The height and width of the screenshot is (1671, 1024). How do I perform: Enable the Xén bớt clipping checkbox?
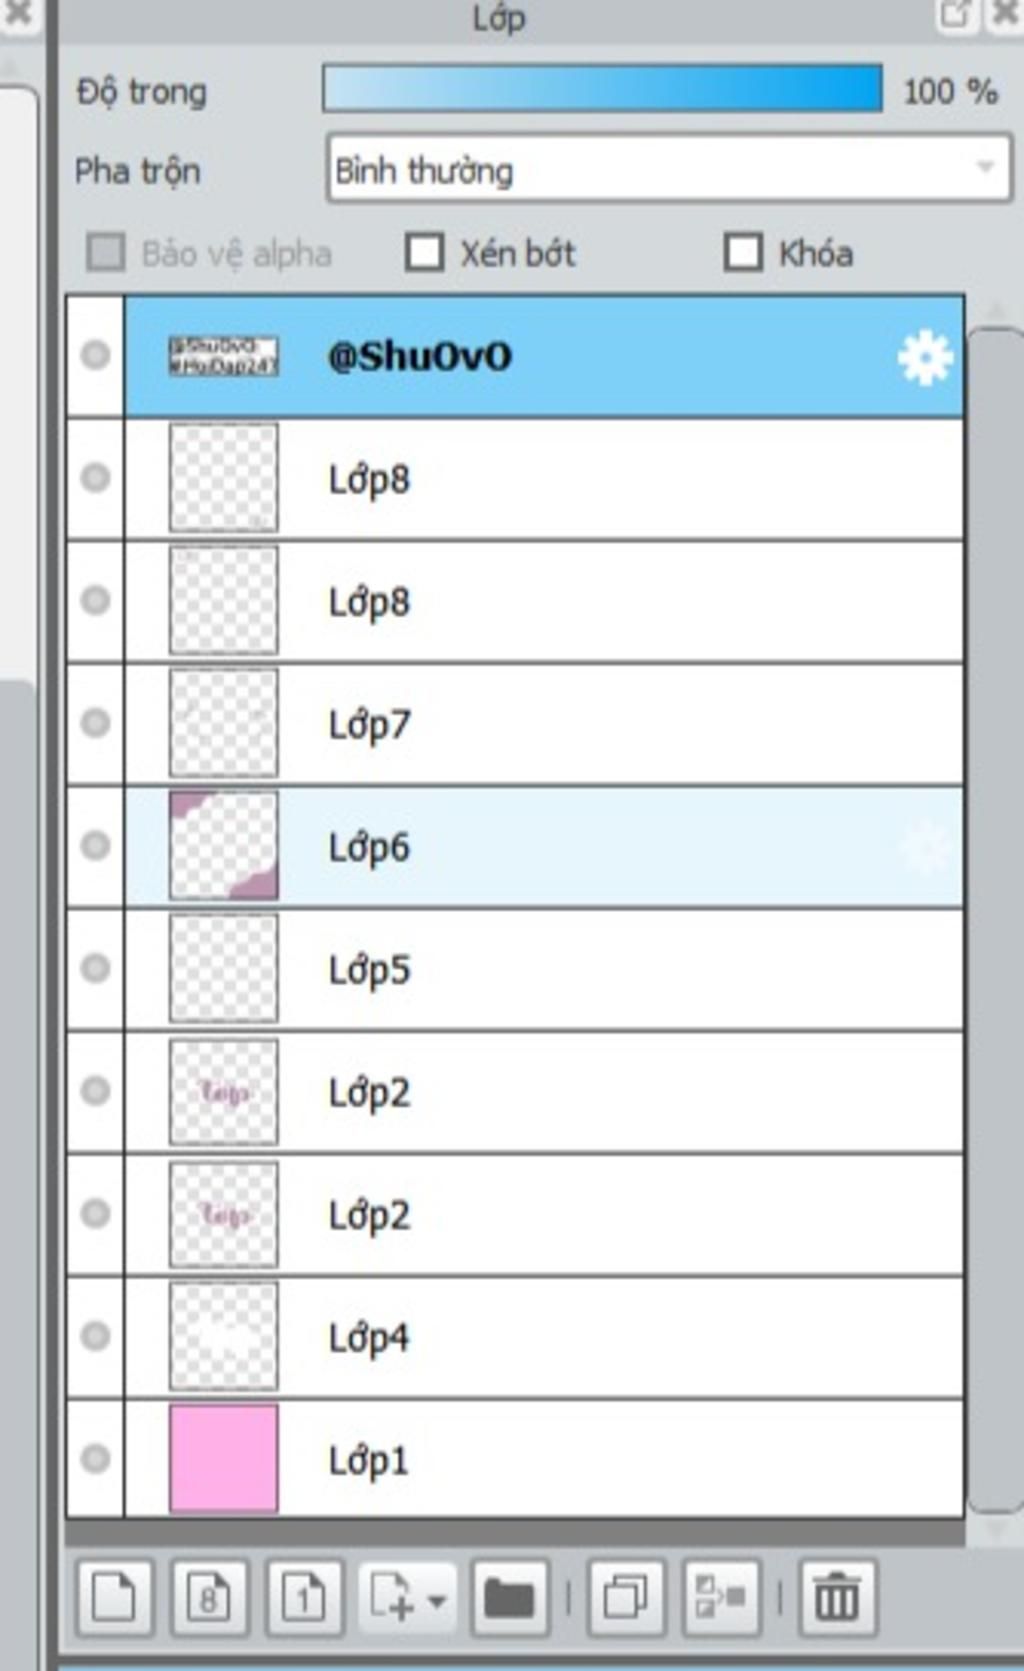[424, 253]
